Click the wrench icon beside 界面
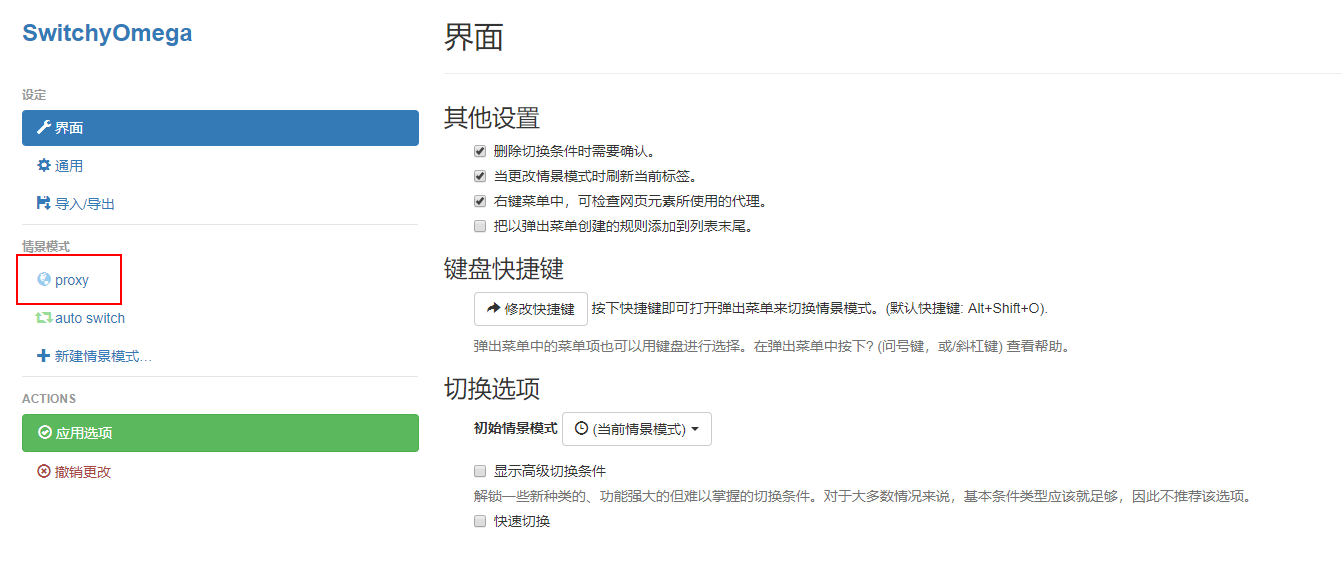1342x573 pixels. [43, 128]
